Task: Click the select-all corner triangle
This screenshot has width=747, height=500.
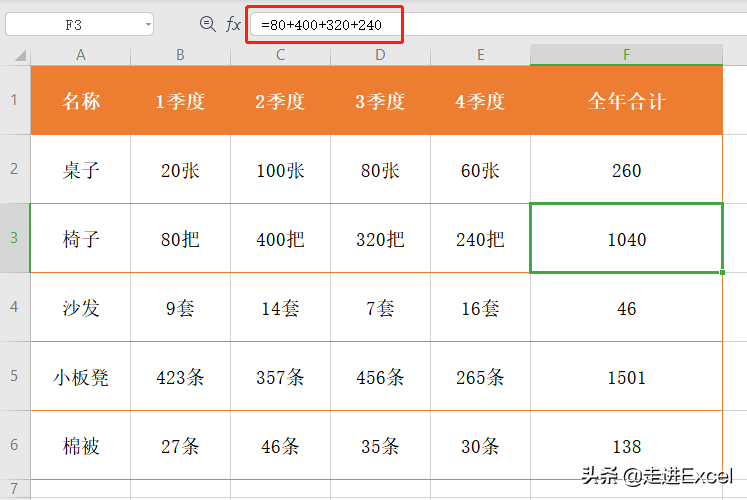Action: point(20,56)
